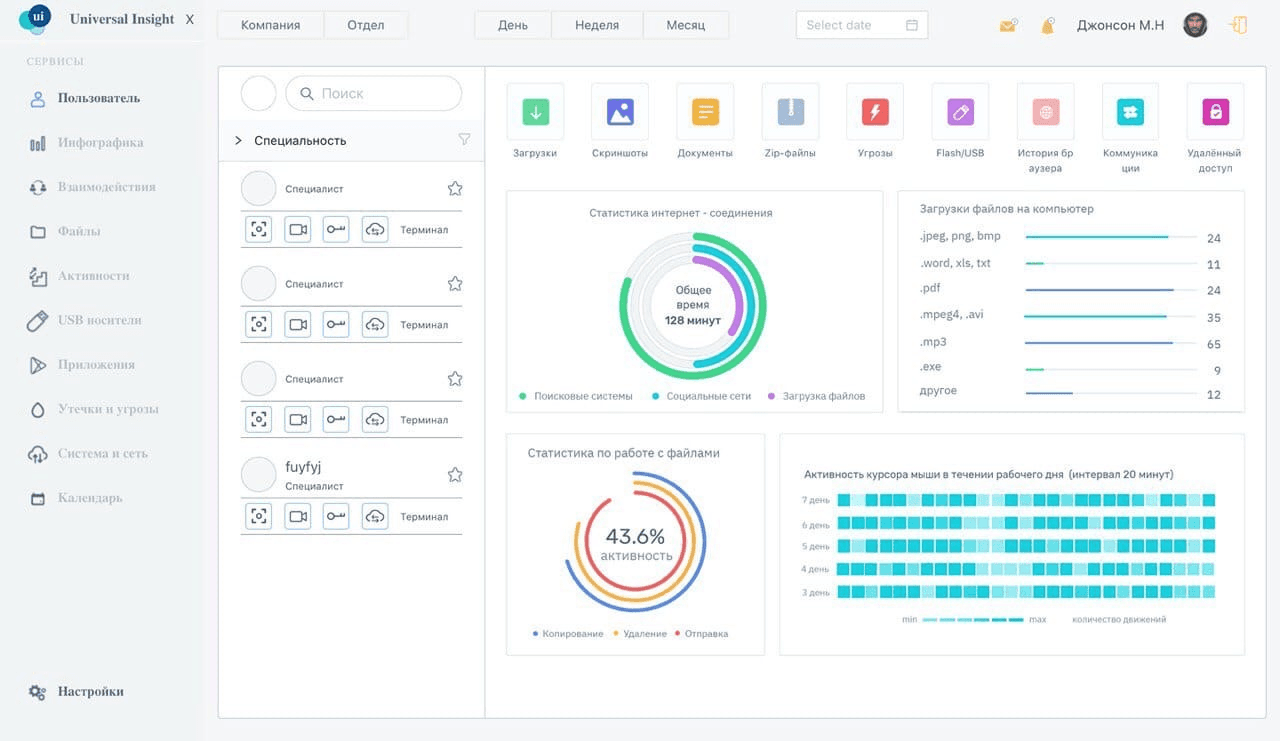Click the logout door icon
The width and height of the screenshot is (1280, 741).
tap(1238, 25)
